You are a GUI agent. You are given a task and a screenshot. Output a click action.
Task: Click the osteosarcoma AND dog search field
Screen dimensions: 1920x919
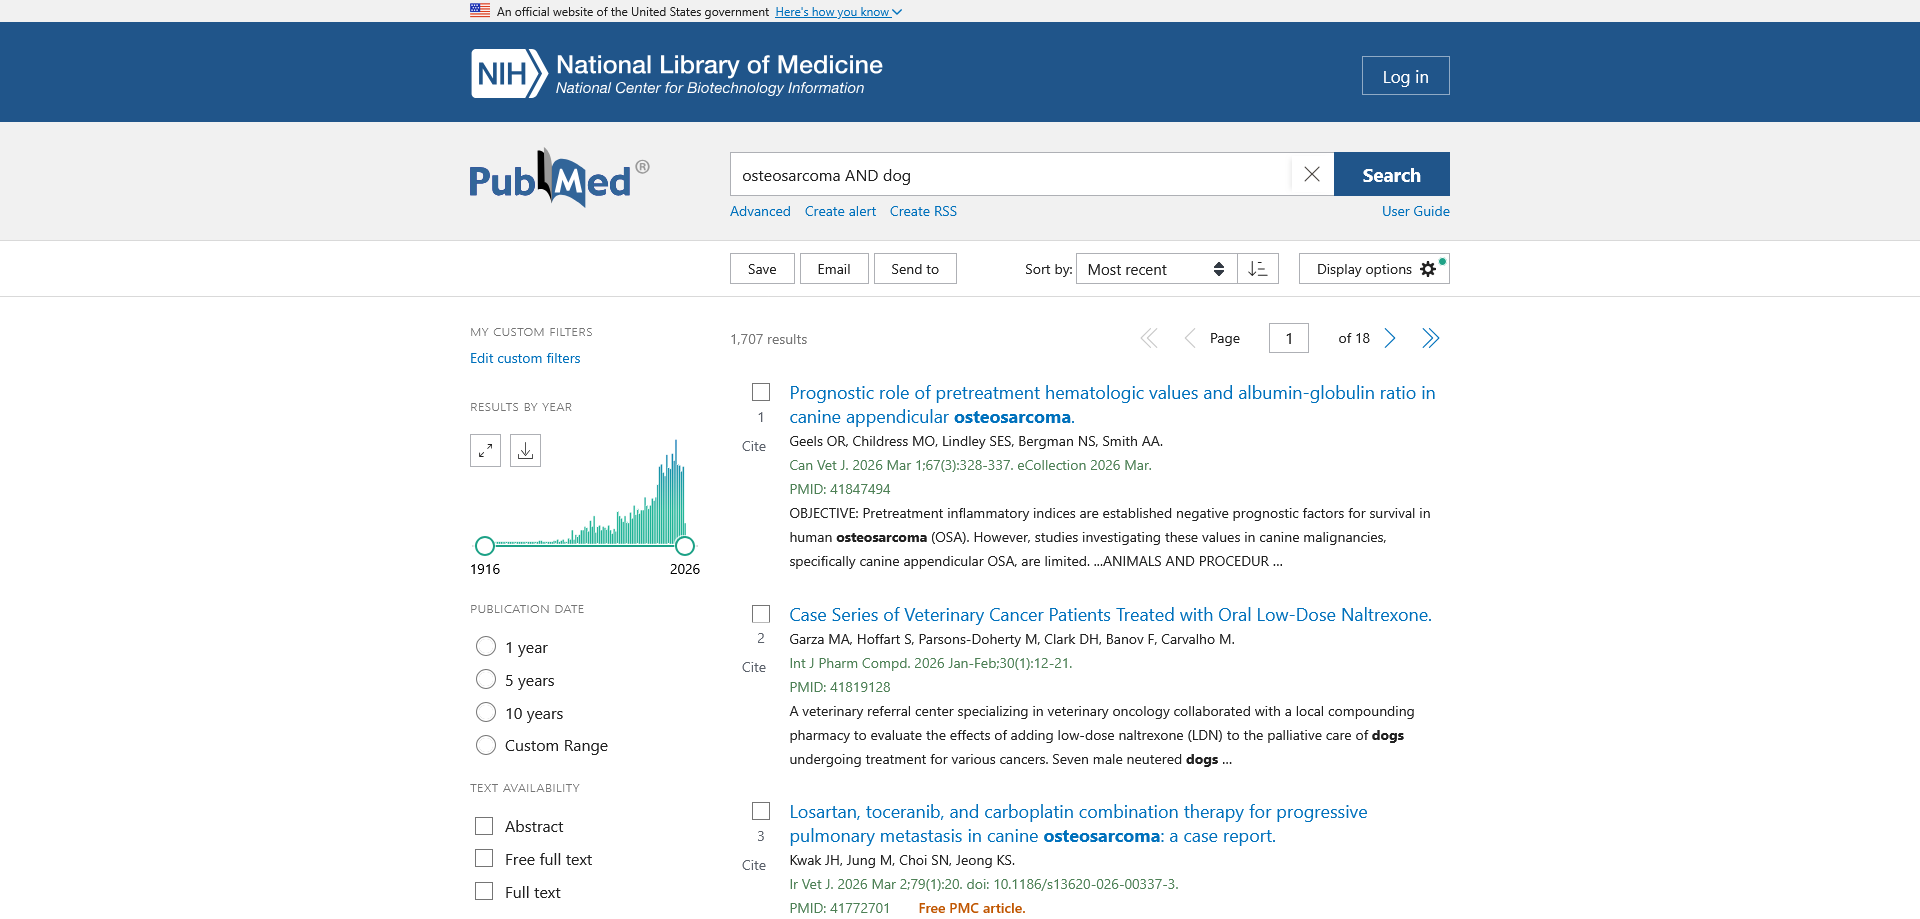click(x=1010, y=174)
